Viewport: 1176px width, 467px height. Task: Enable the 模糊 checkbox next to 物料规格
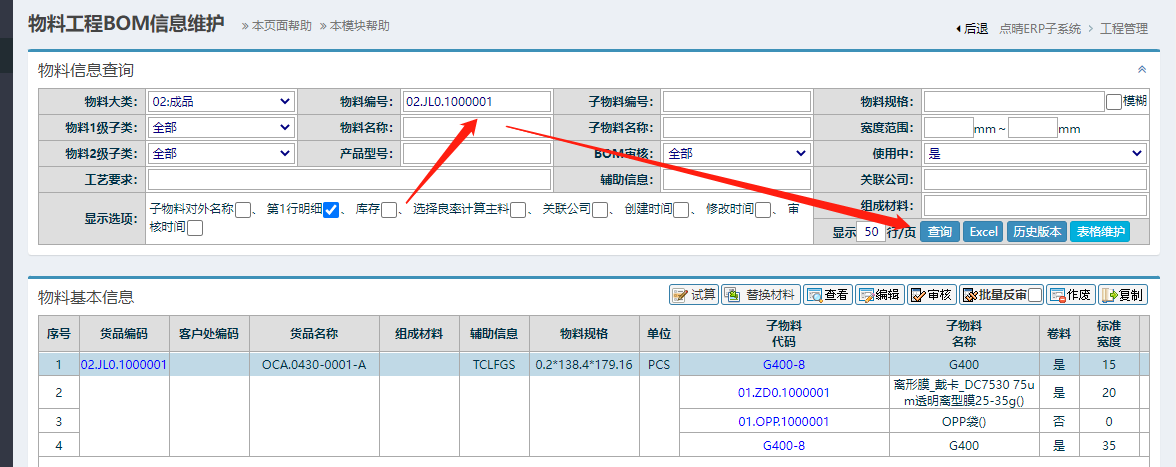[x=1114, y=101]
